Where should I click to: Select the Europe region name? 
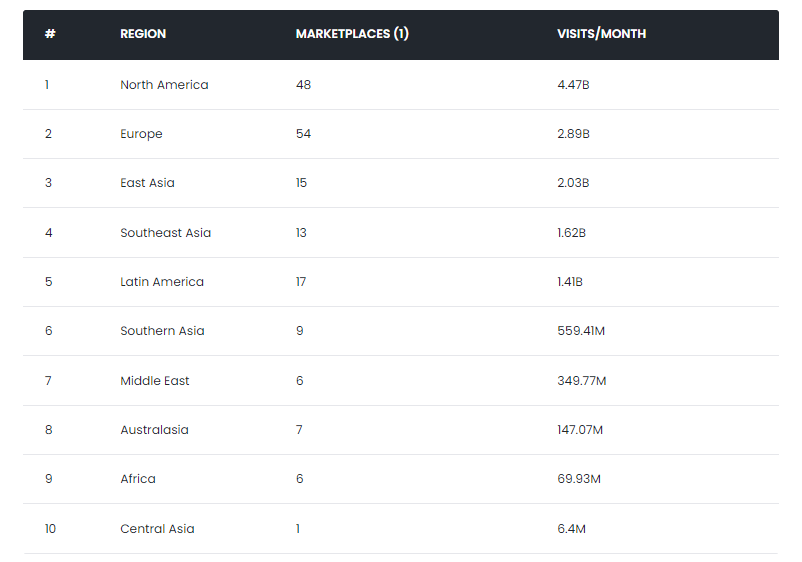coord(141,134)
